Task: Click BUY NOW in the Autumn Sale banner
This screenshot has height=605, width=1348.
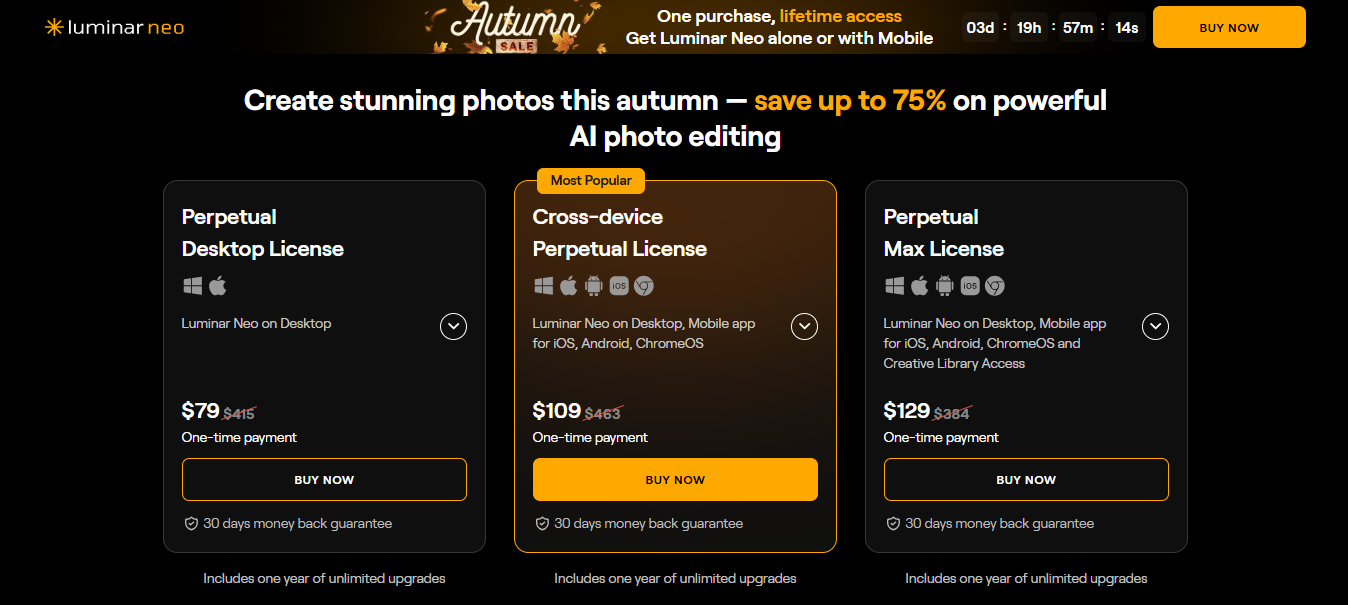Action: pos(1228,27)
